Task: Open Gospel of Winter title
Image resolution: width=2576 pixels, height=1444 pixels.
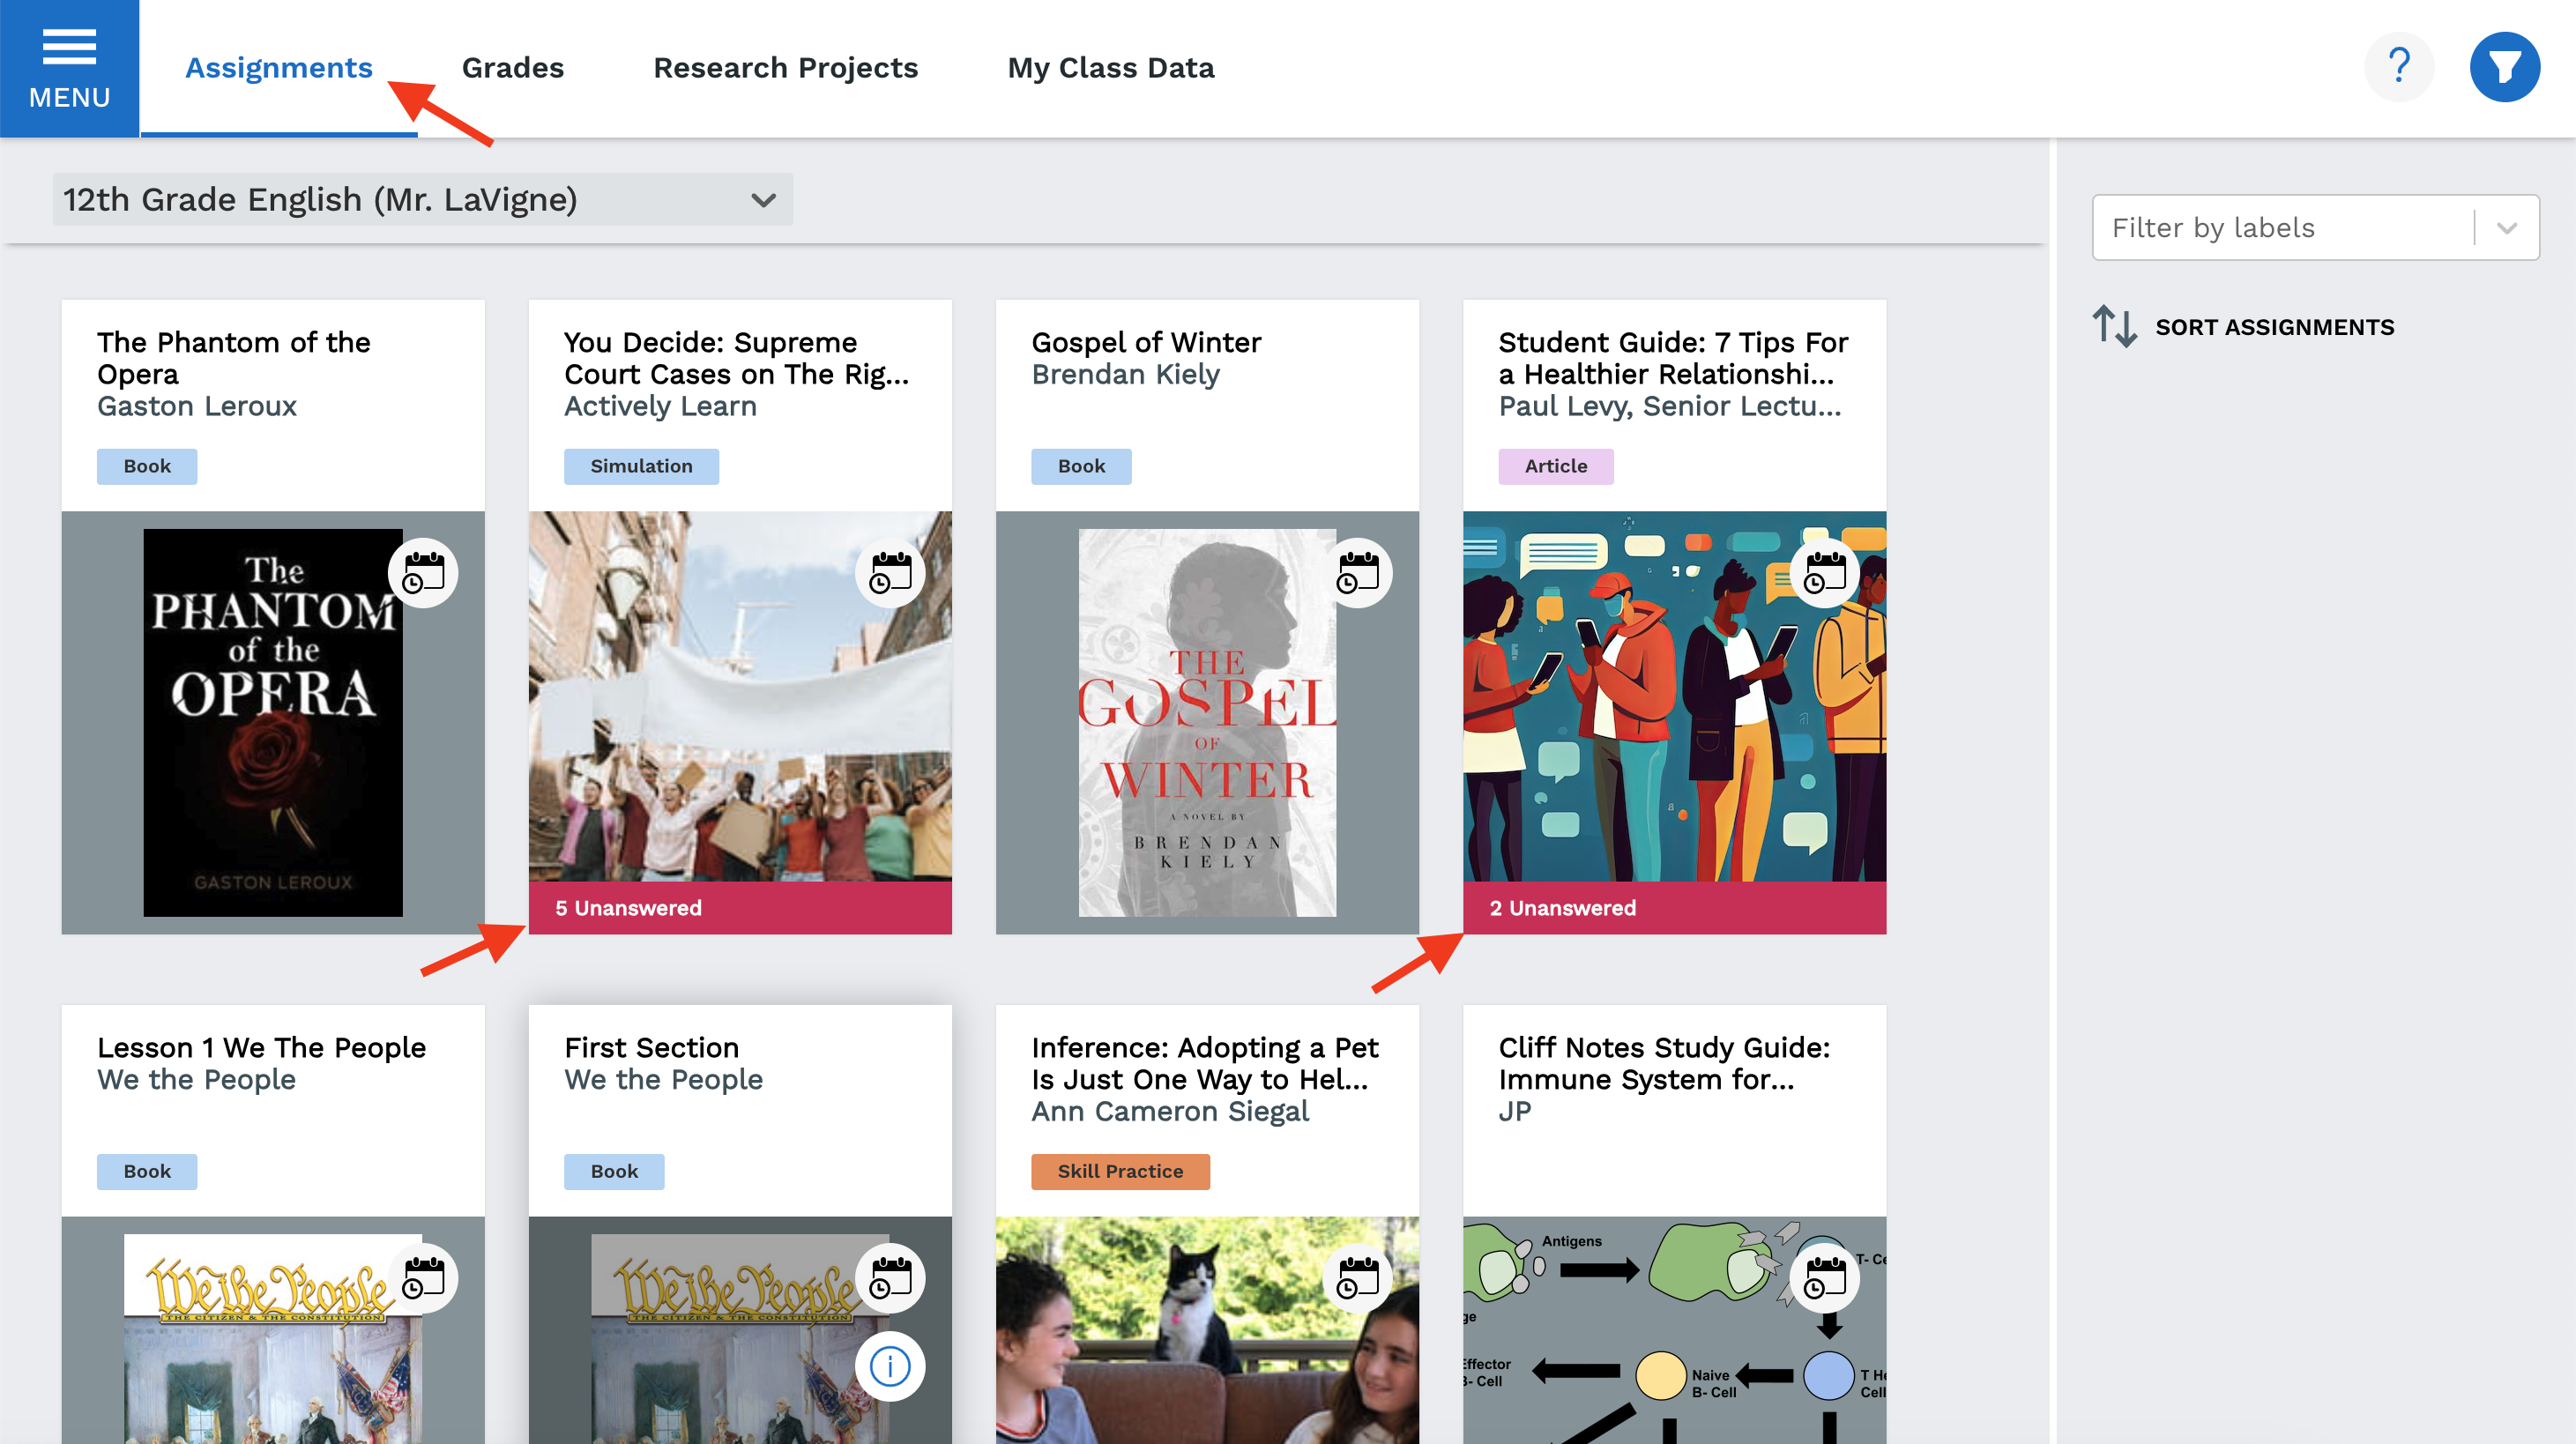Action: coord(1146,342)
